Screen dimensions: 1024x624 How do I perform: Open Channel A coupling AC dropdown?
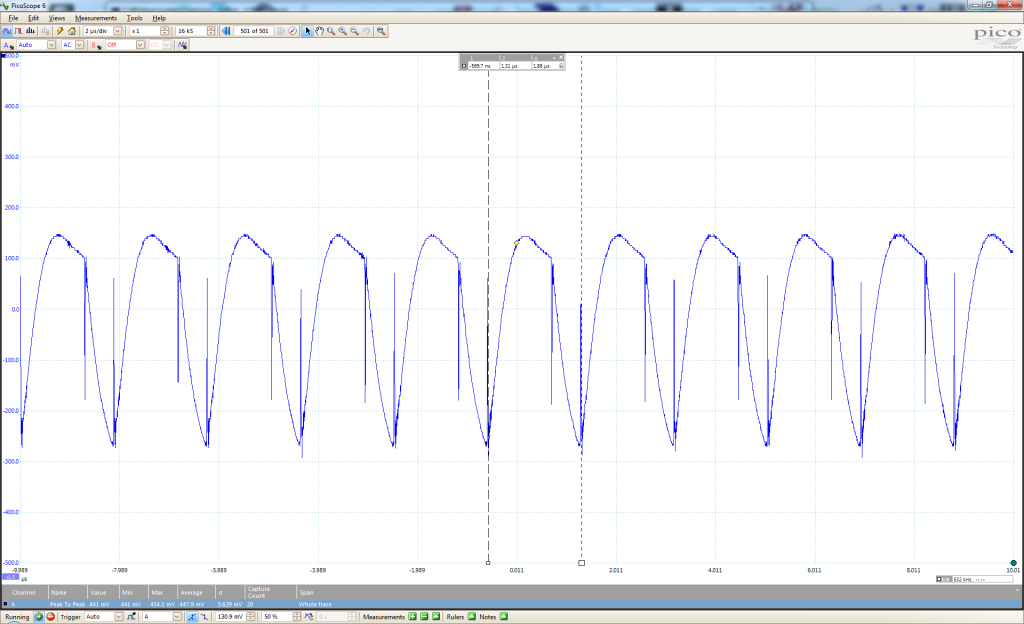click(79, 45)
